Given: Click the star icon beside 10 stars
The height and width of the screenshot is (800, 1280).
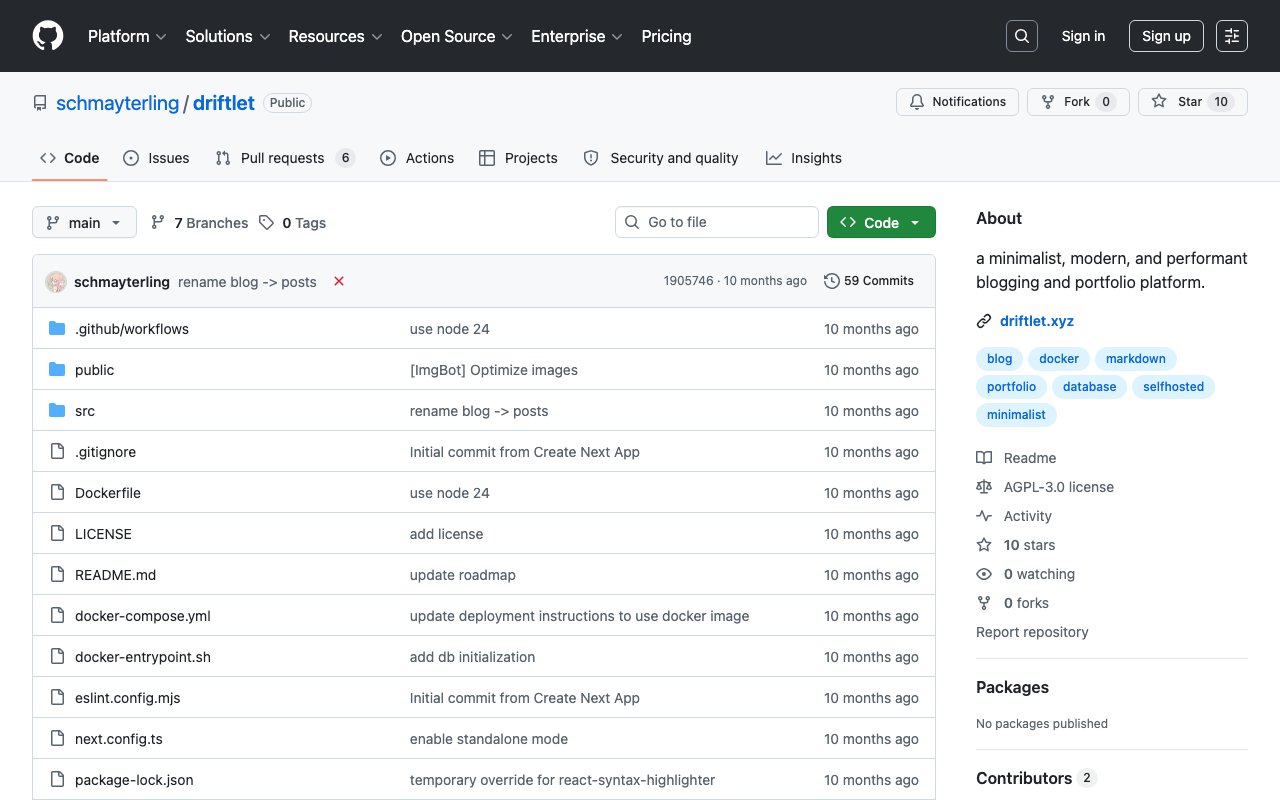Looking at the screenshot, I should (x=984, y=545).
